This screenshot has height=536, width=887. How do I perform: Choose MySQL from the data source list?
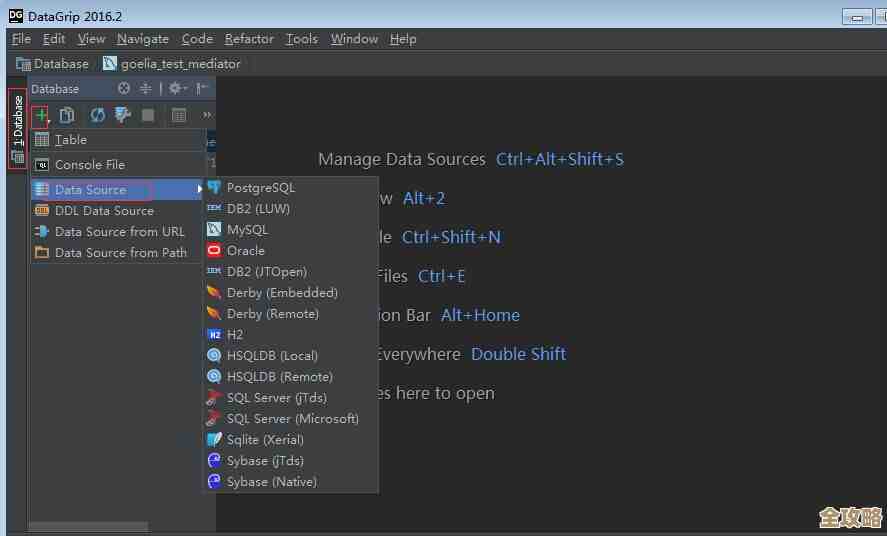point(247,230)
